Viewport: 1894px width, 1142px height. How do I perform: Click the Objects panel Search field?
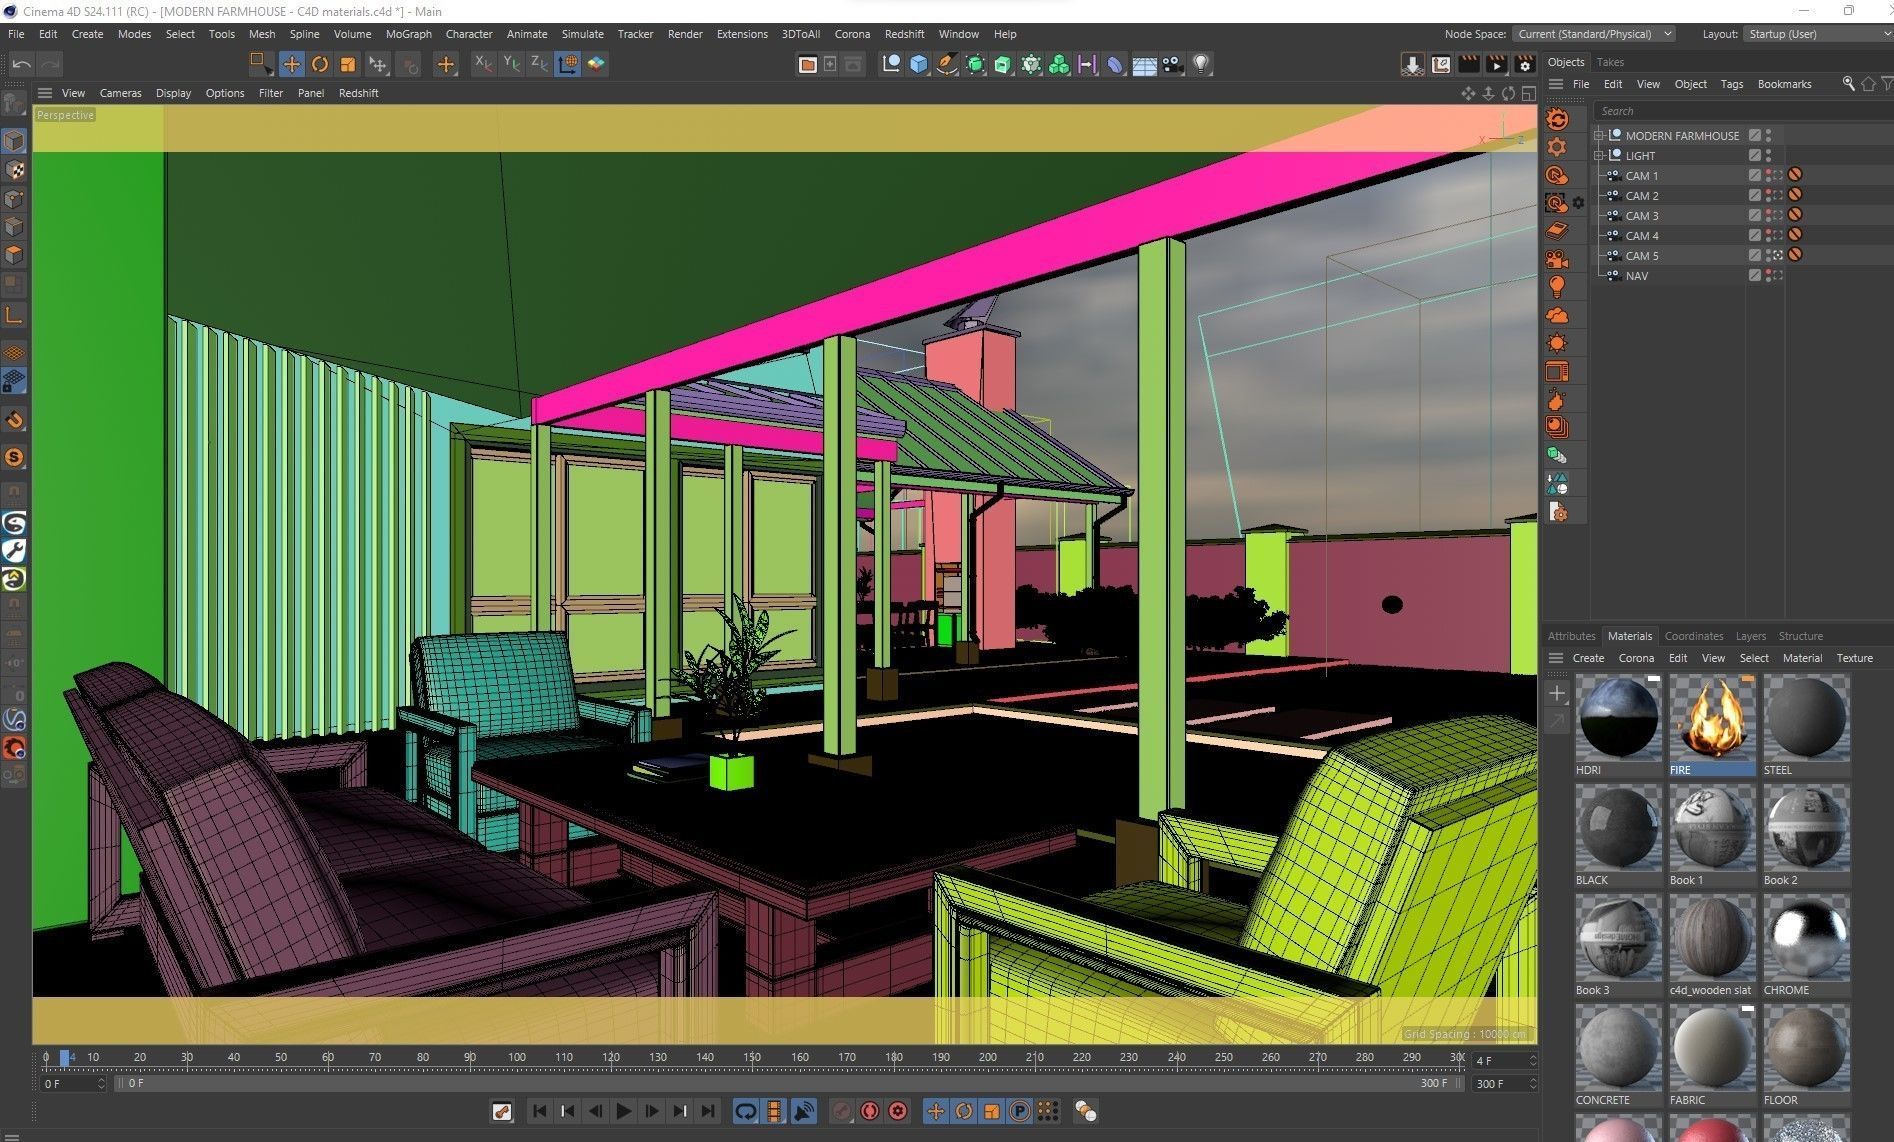click(x=1742, y=111)
